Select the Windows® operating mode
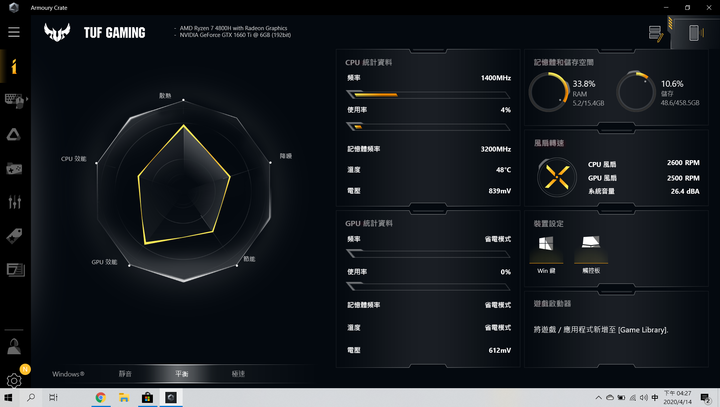This screenshot has width=720, height=407. 68,374
